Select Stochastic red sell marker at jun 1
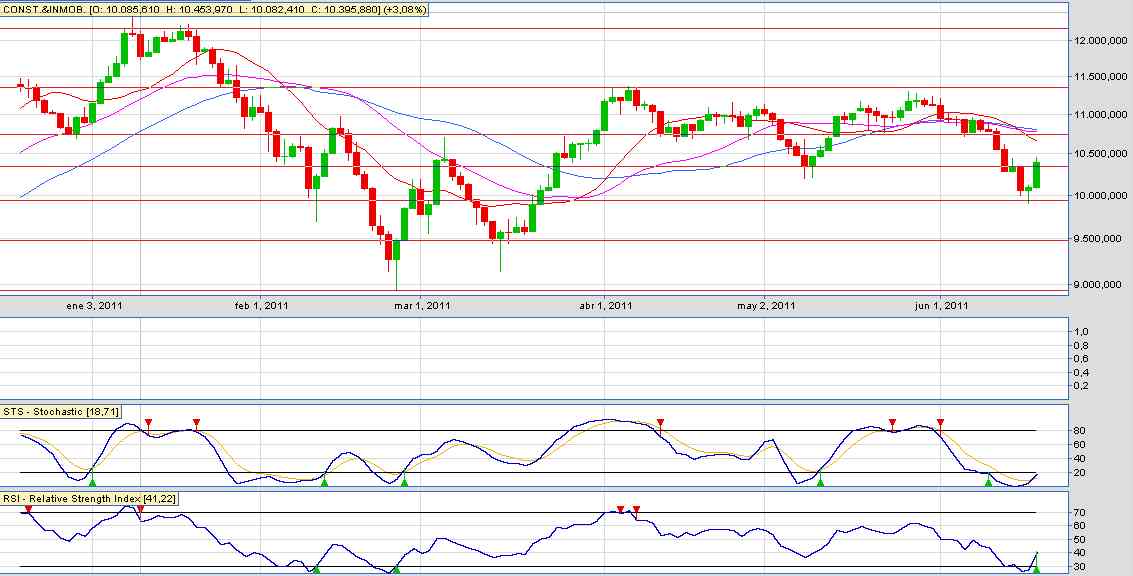Screen dimensions: 1133x576 pos(941,422)
